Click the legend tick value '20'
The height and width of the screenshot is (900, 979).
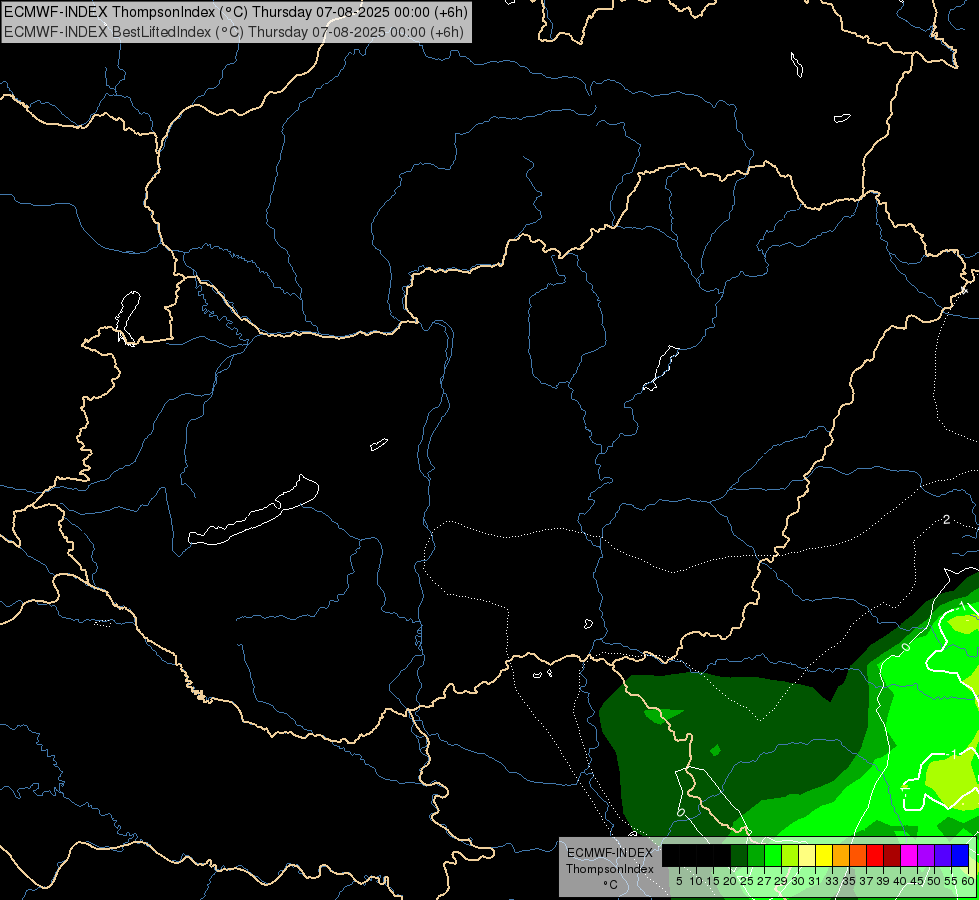(x=730, y=881)
